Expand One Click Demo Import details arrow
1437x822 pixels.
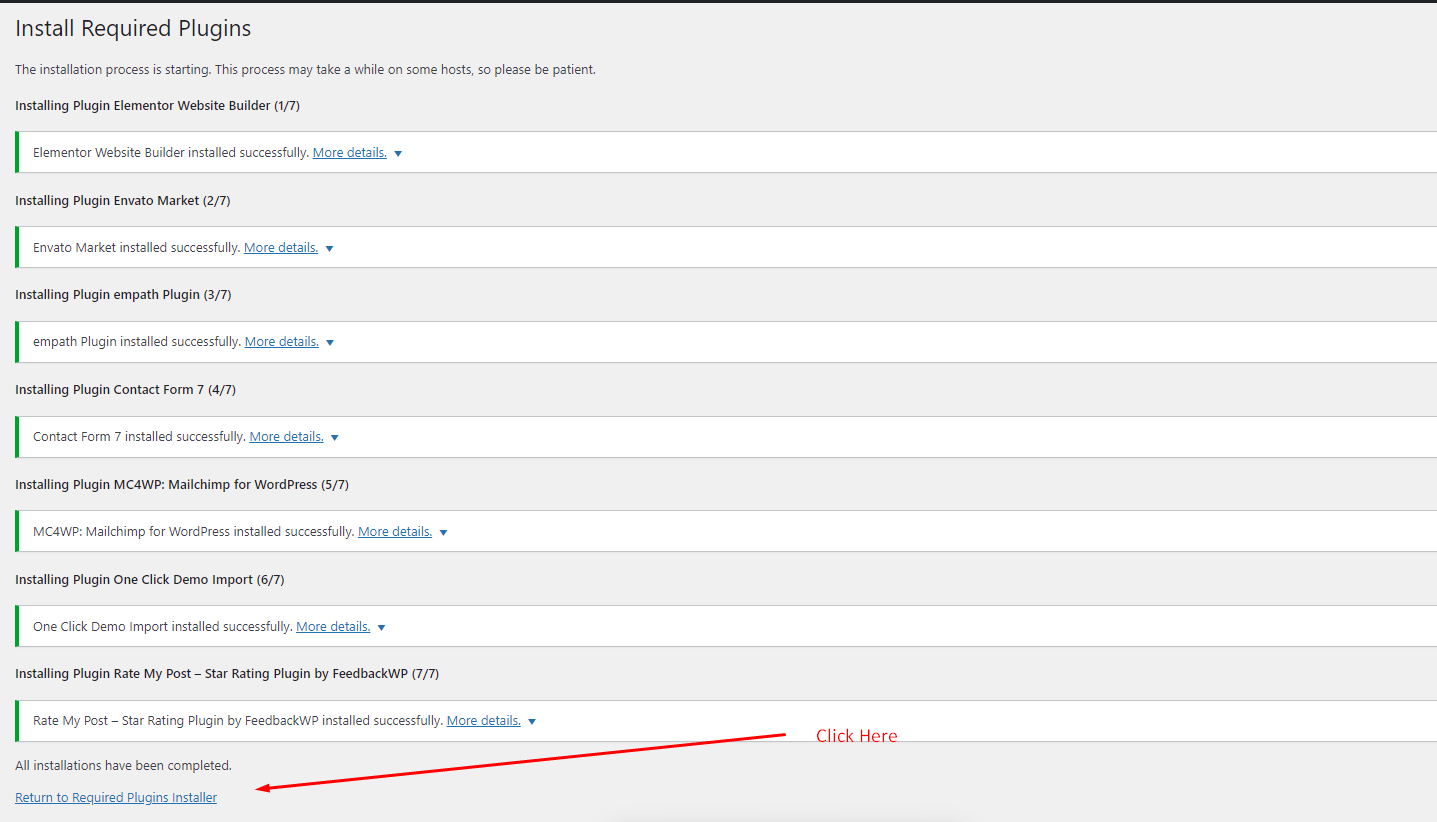(x=381, y=628)
